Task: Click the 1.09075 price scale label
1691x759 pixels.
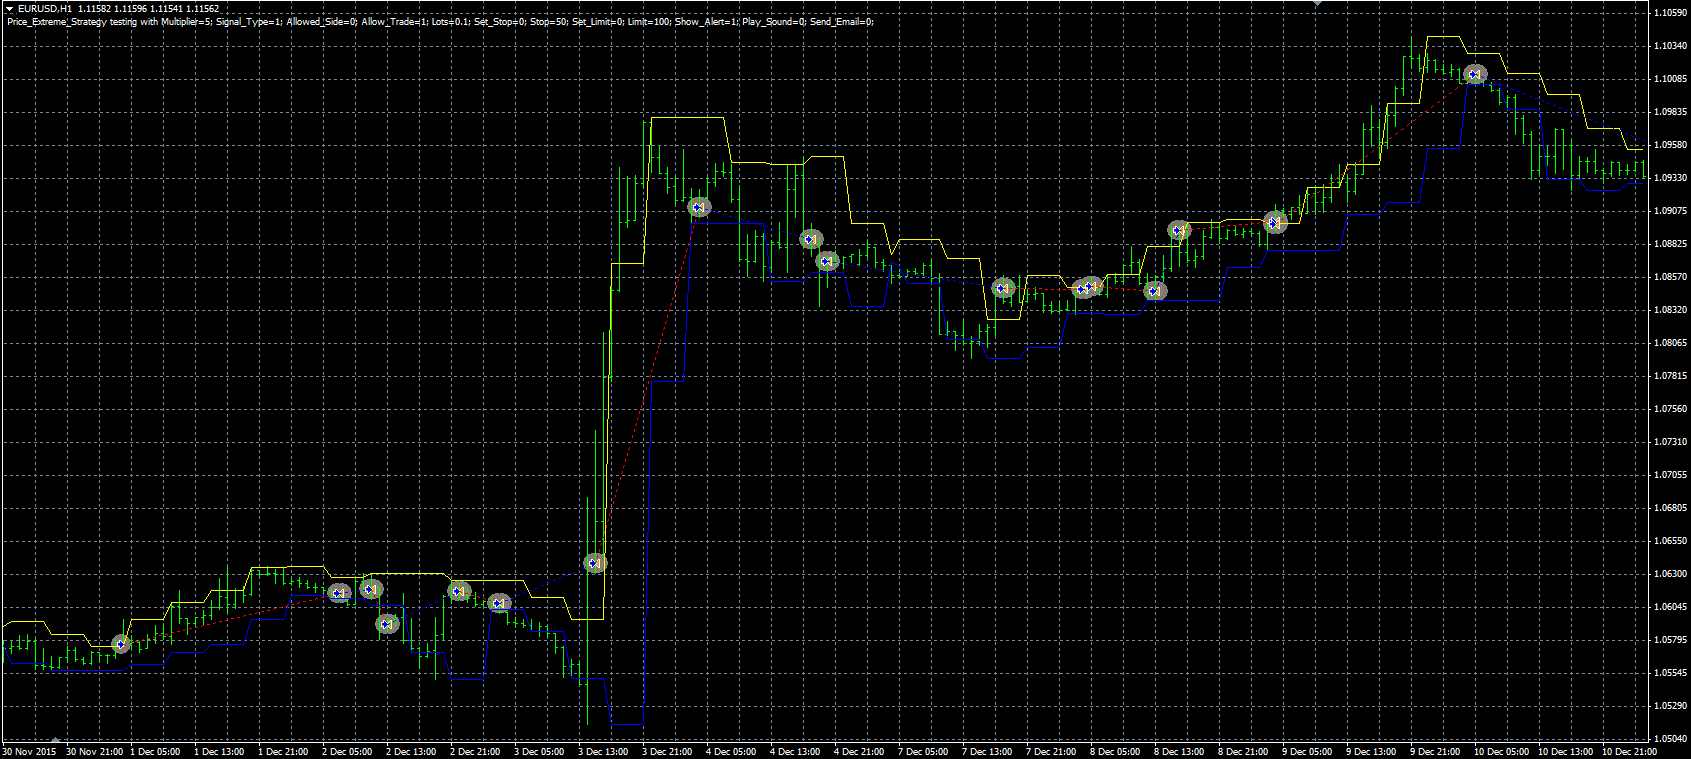Action: click(x=1671, y=211)
